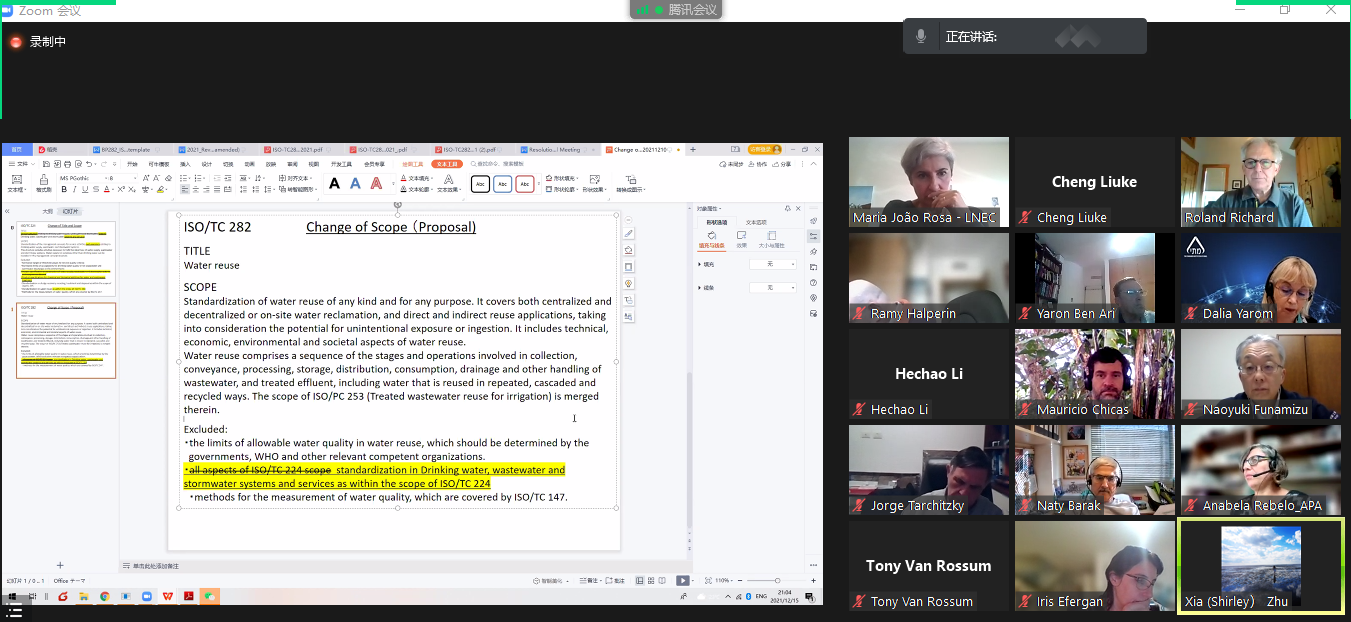Click the 分享 share button
This screenshot has height=622, width=1351.
pyautogui.click(x=782, y=164)
